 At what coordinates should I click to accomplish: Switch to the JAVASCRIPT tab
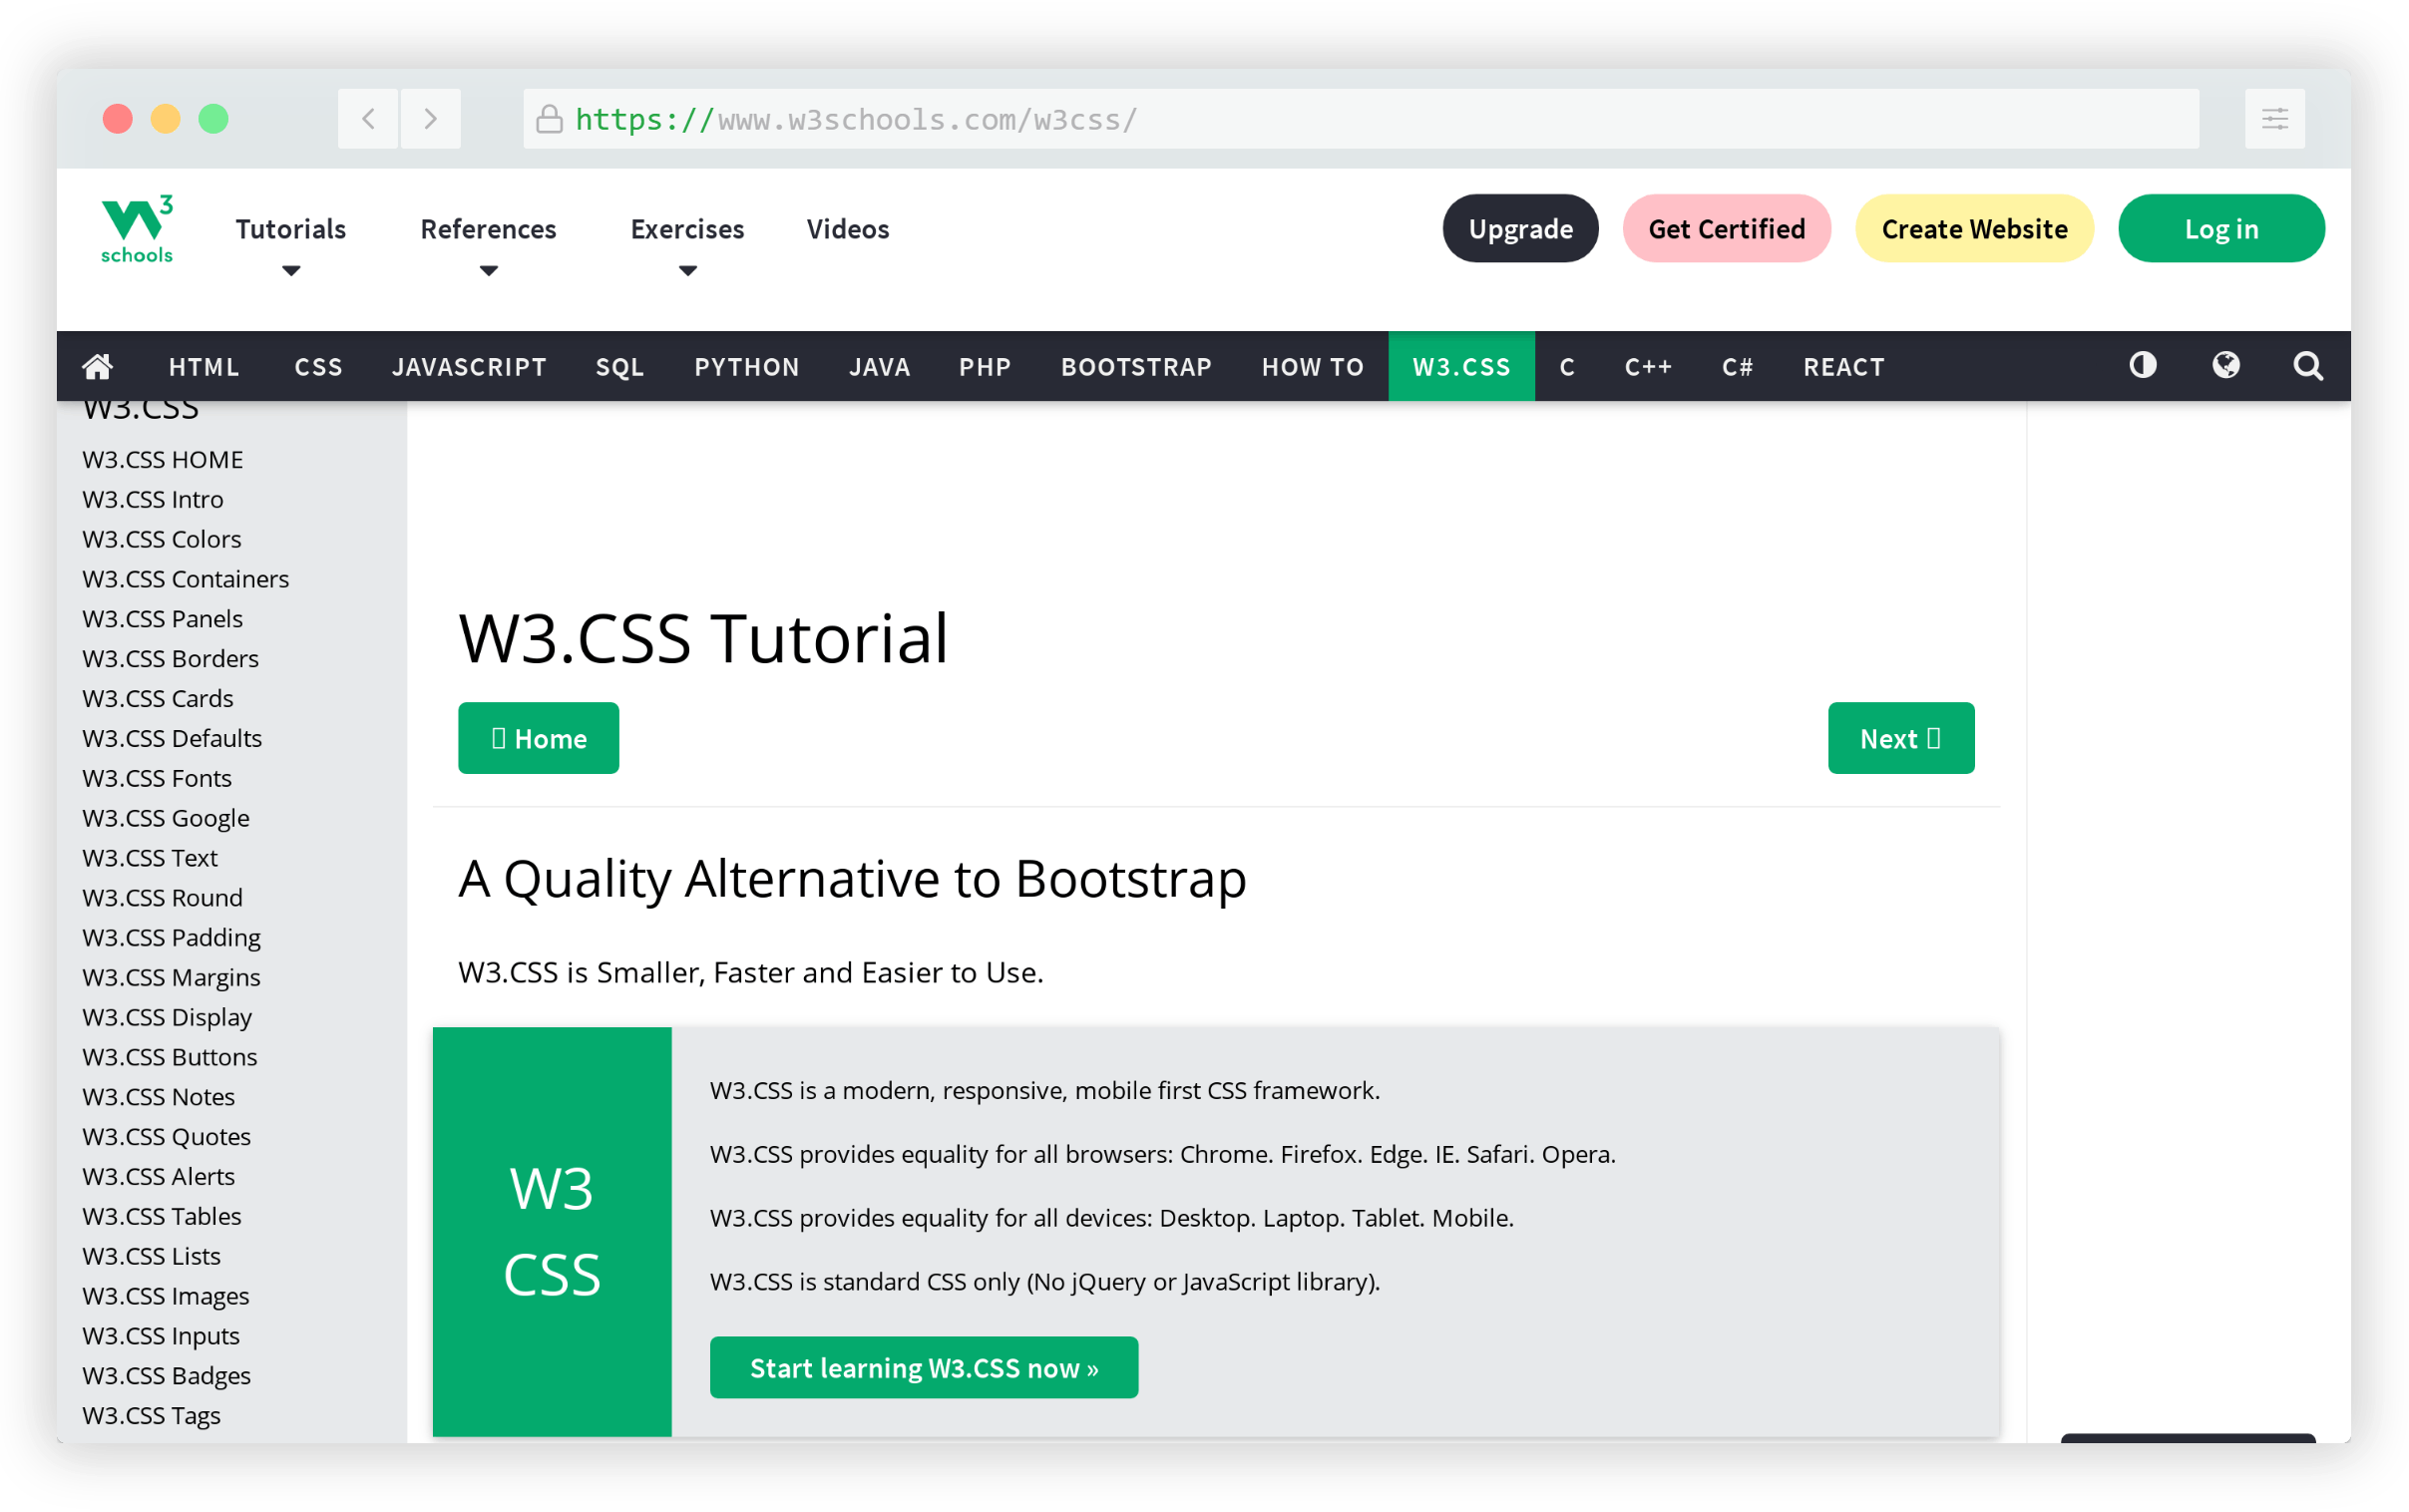tap(469, 366)
